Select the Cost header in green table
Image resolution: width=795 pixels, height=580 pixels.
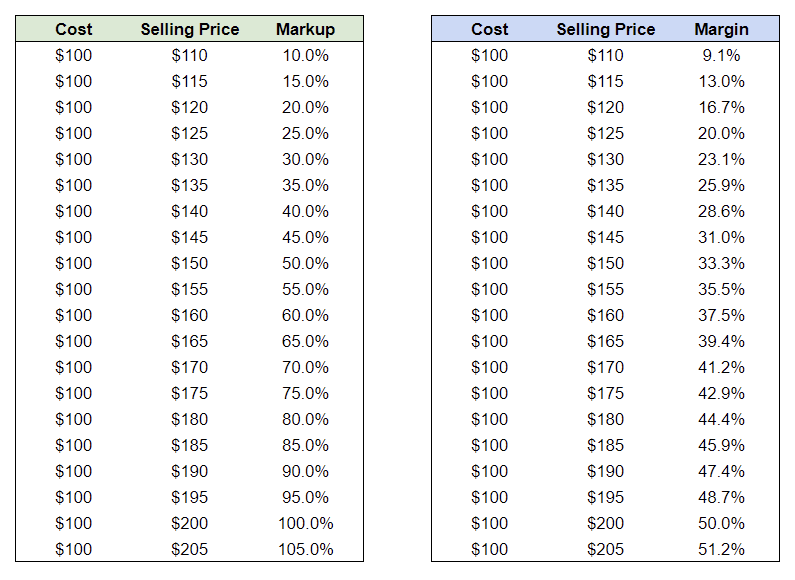point(74,29)
